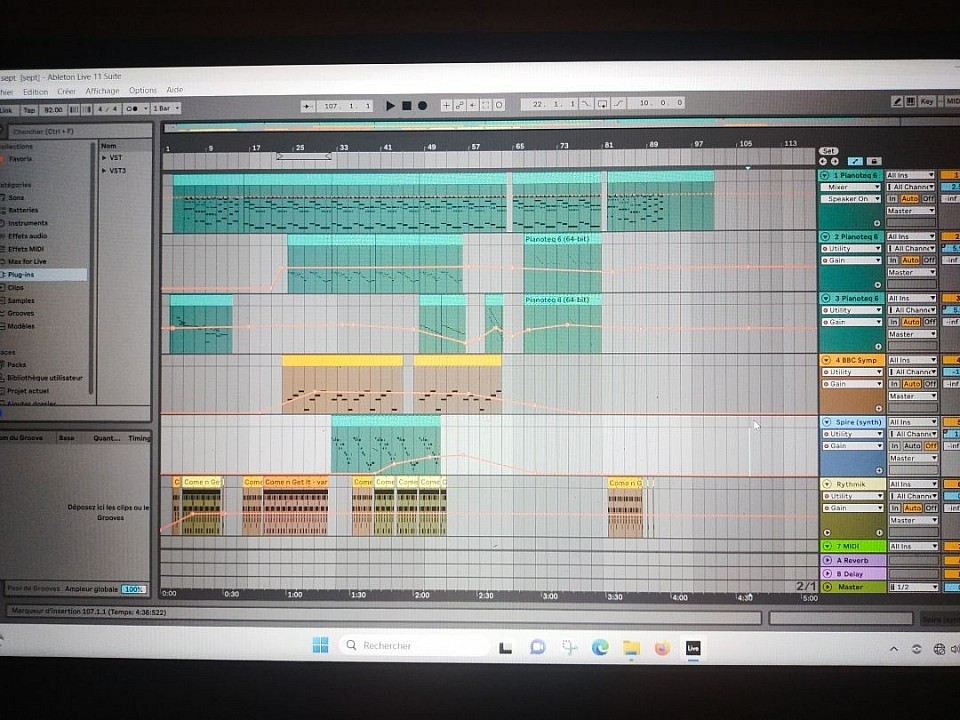Unfold the 1 Pianoteq 6 track arrow
960x720 pixels.
[826, 175]
